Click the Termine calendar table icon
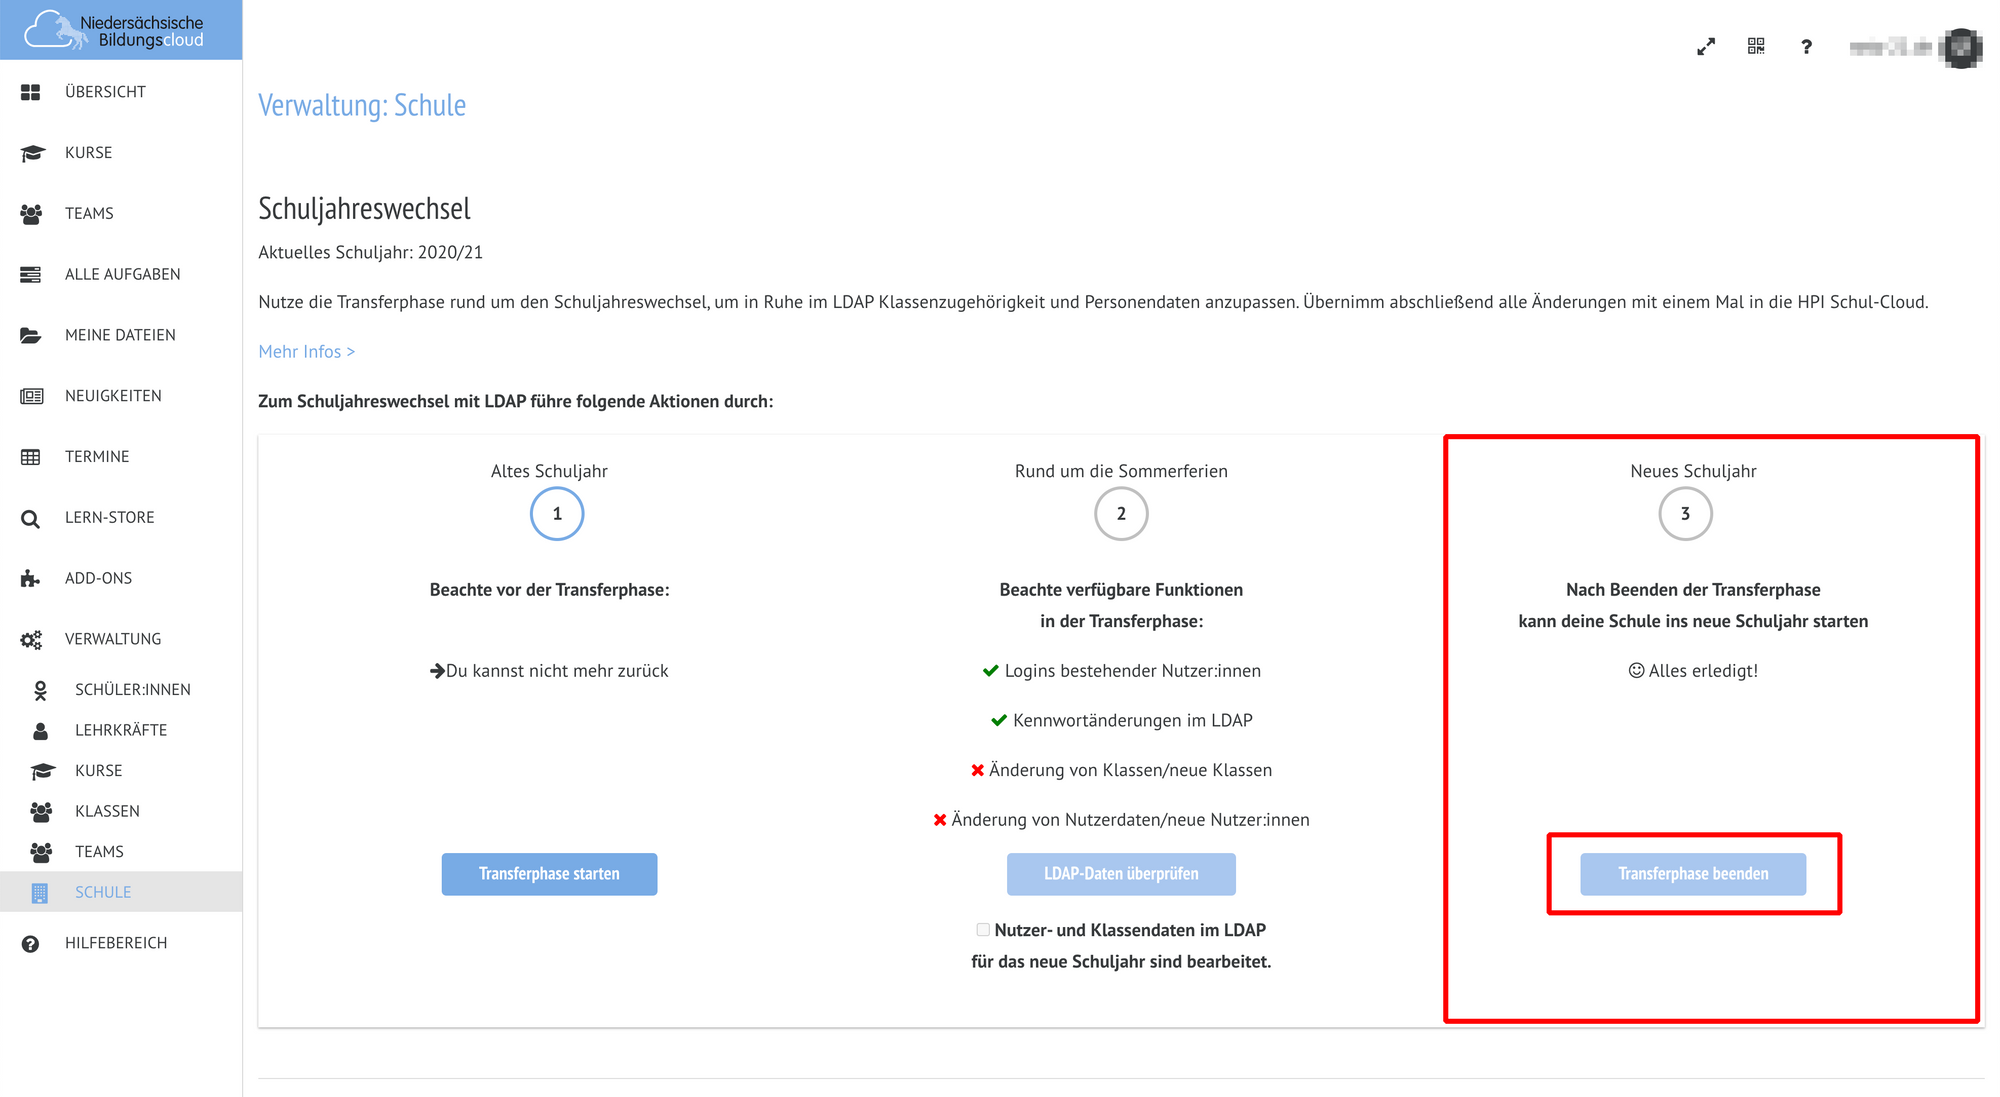 coord(31,457)
